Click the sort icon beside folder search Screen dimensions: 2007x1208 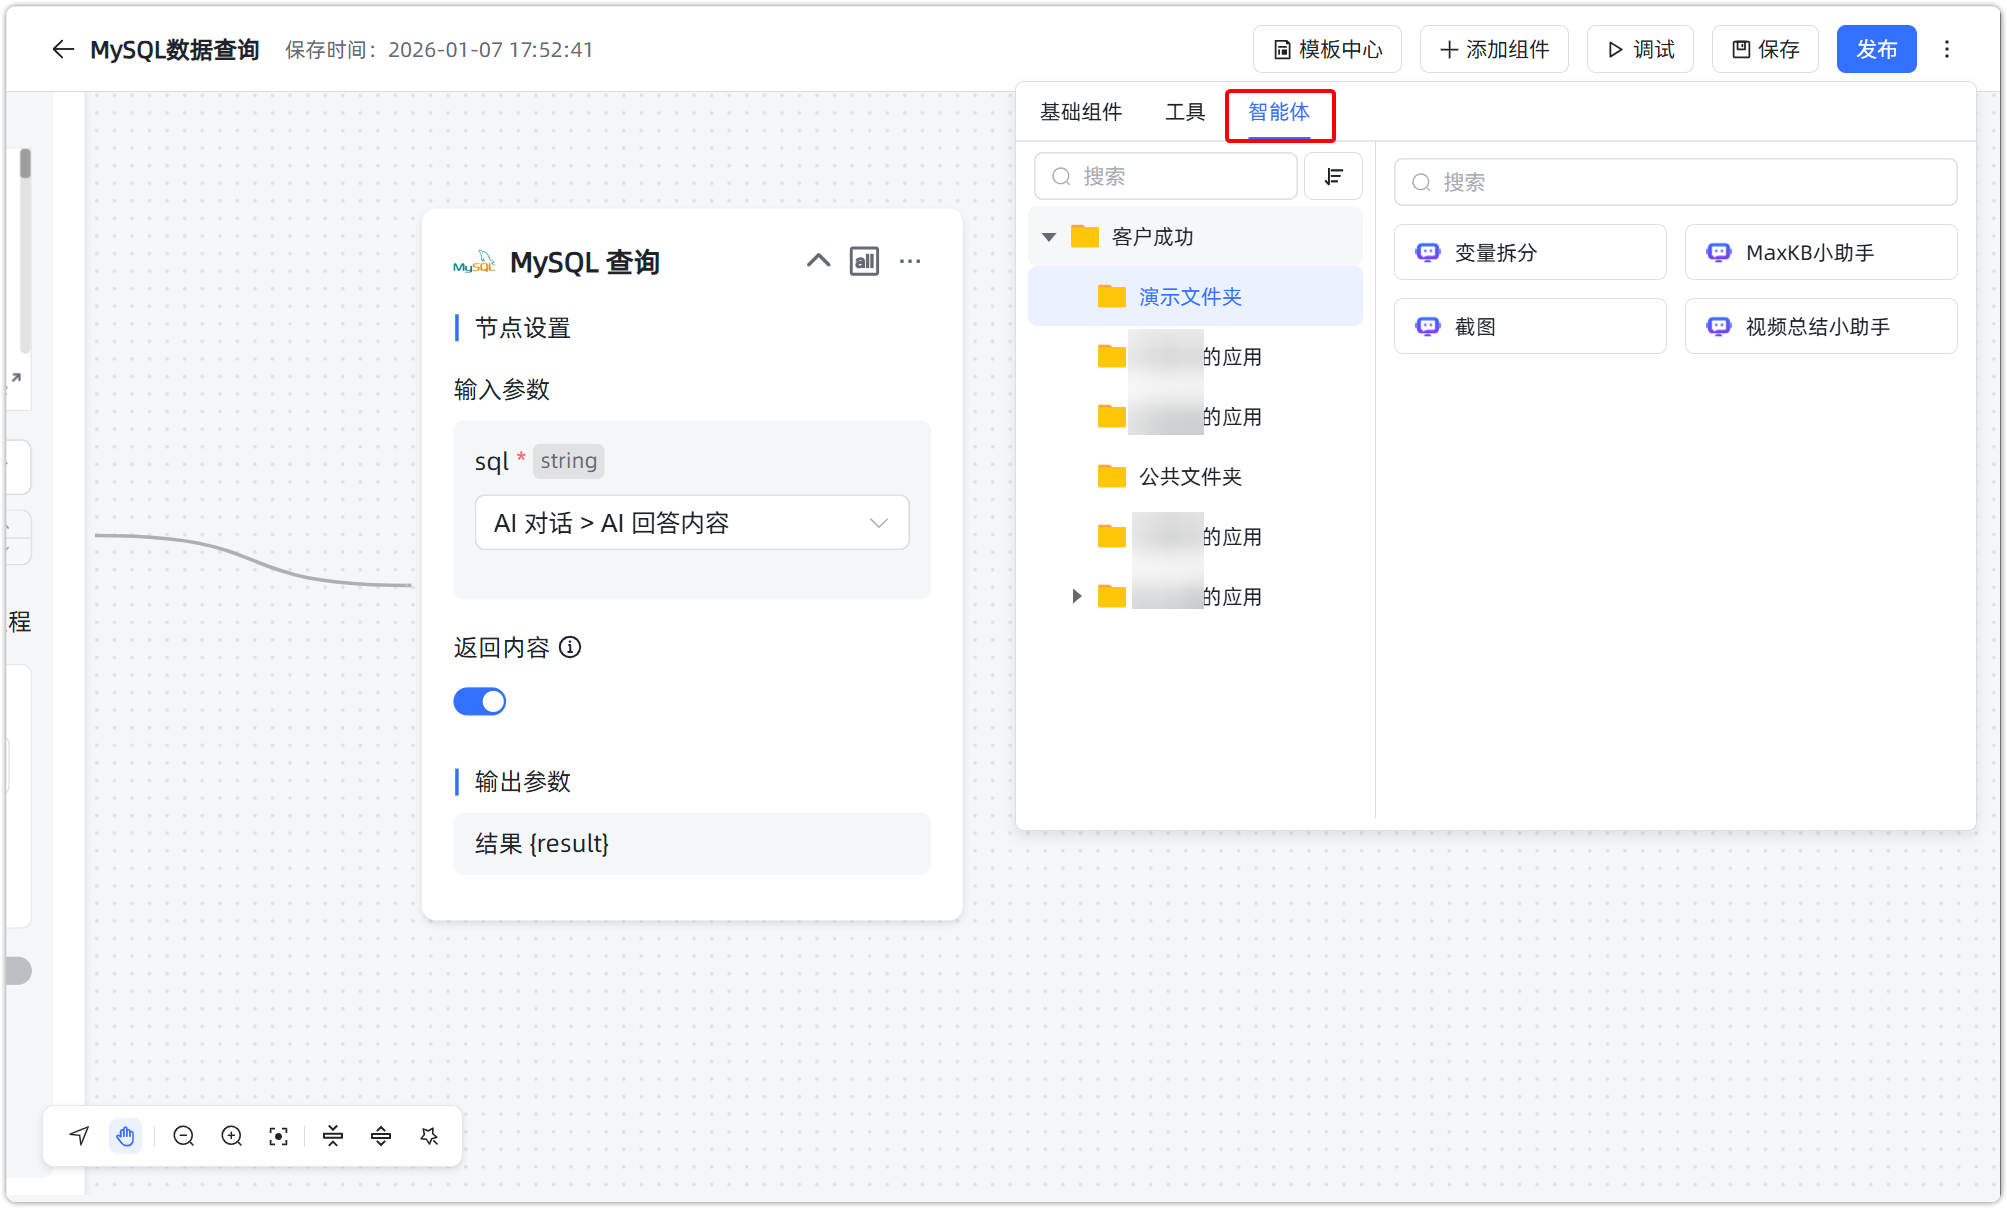[x=1333, y=176]
